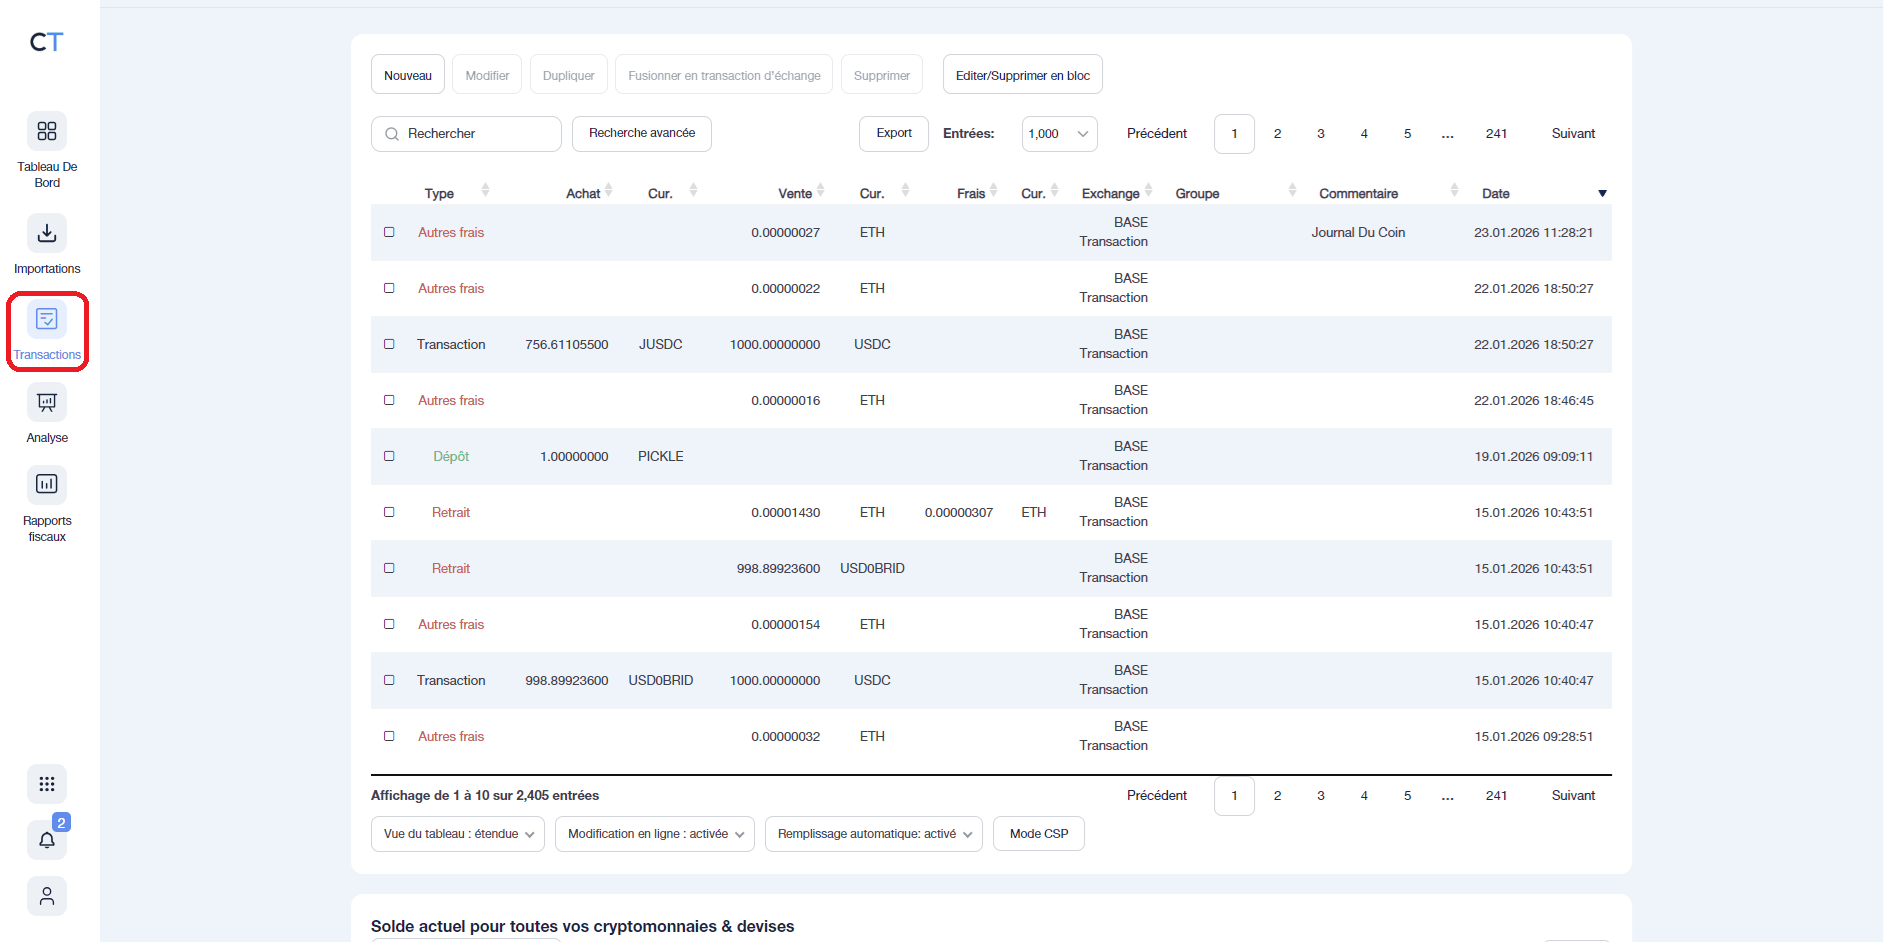The width and height of the screenshot is (1893, 942).
Task: Open the apps grid icon at bottom
Action: [46, 784]
